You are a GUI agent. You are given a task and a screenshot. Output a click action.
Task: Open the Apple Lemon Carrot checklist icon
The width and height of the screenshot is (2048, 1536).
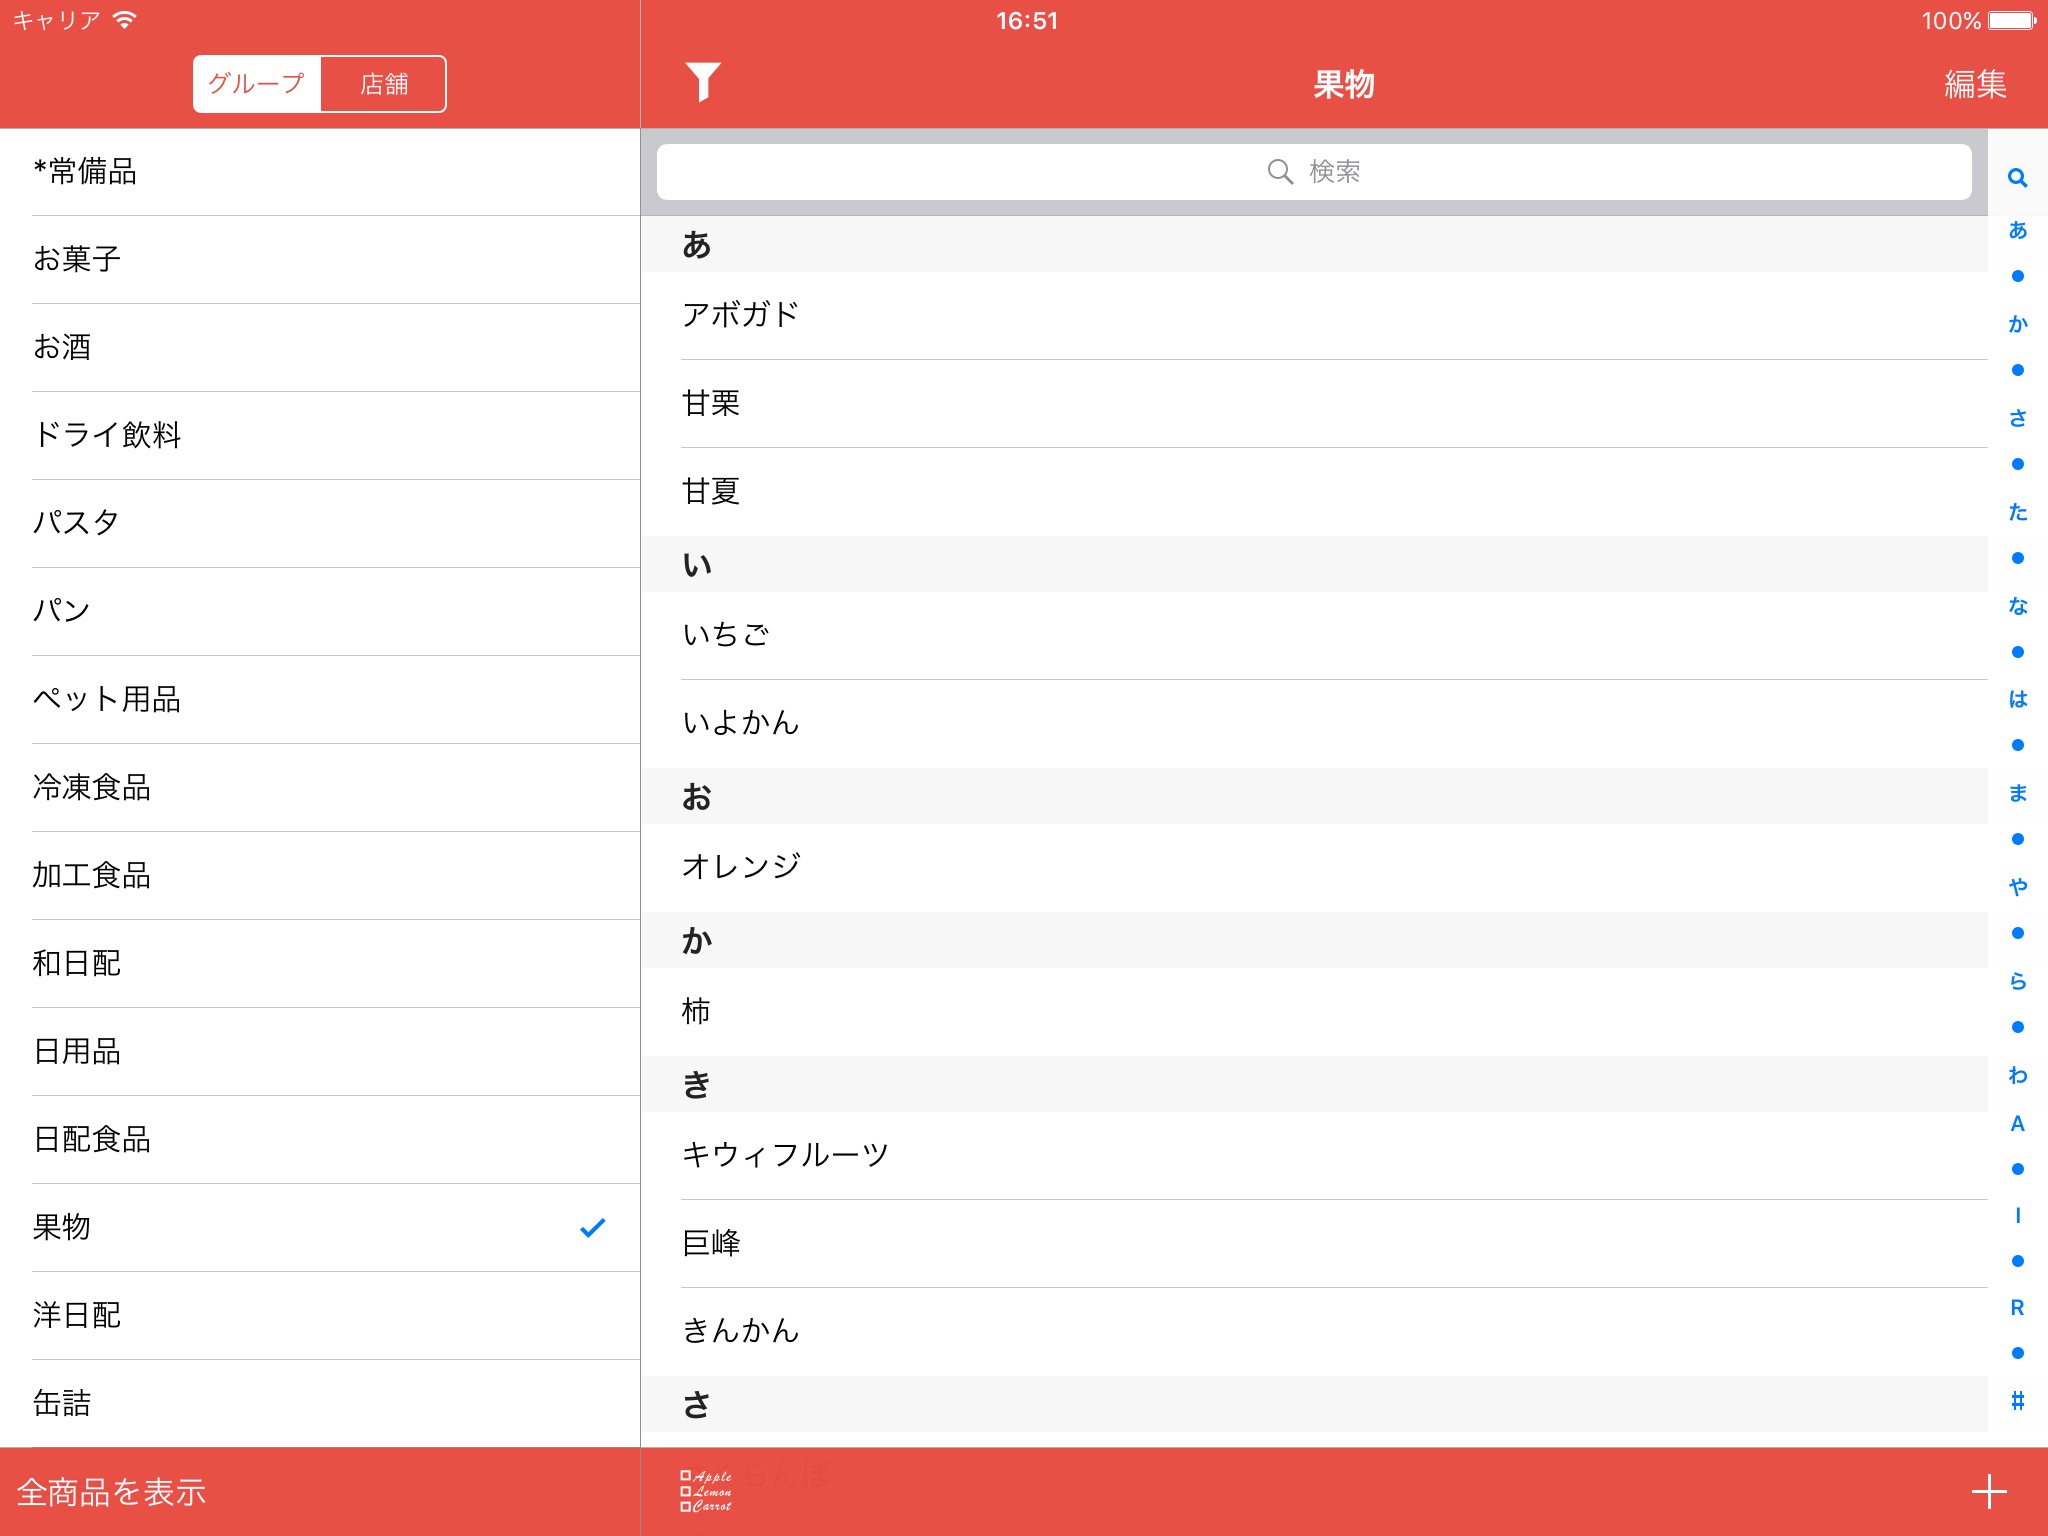pyautogui.click(x=706, y=1491)
